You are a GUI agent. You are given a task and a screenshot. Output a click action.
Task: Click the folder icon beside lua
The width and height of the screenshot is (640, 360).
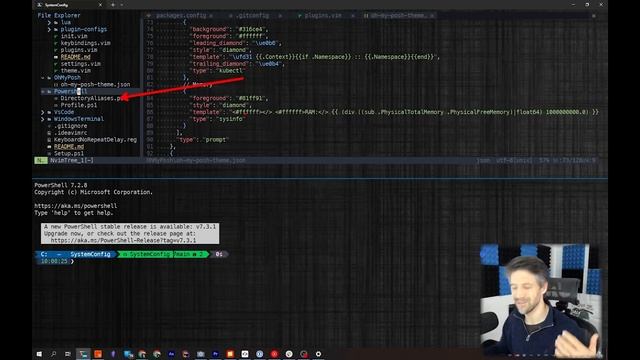[x=56, y=22]
